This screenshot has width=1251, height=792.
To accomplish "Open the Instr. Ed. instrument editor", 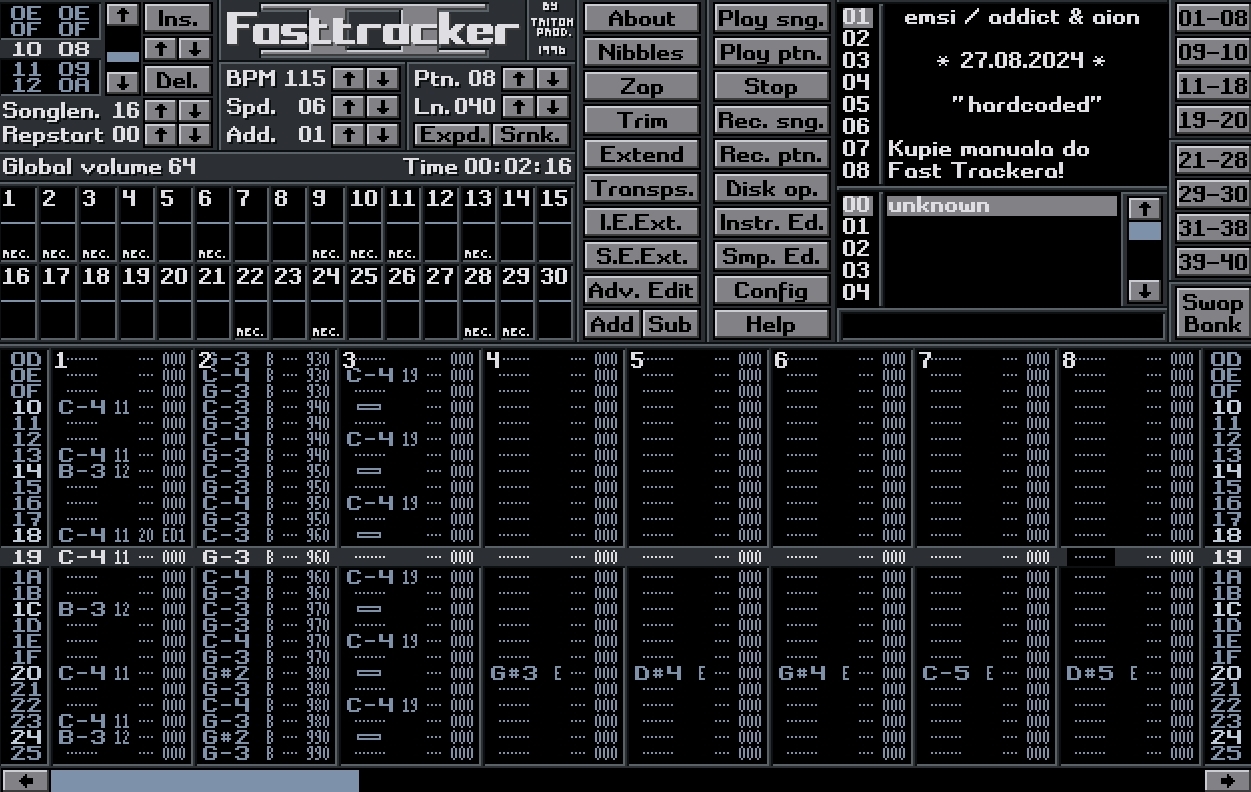I will tap(771, 222).
